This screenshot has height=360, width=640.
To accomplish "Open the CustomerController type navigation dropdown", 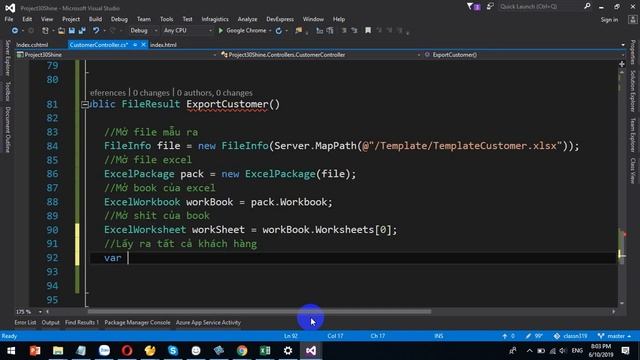I will pyautogui.click(x=321, y=55).
